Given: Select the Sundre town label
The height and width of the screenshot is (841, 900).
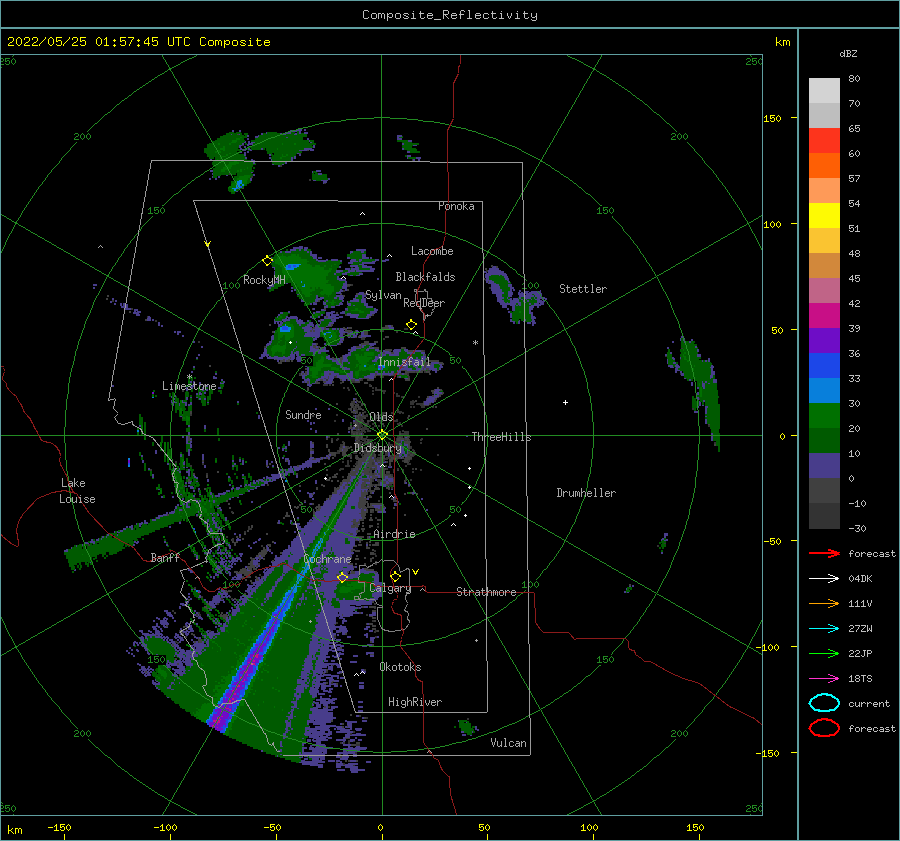Looking at the screenshot, I should pos(303,414).
